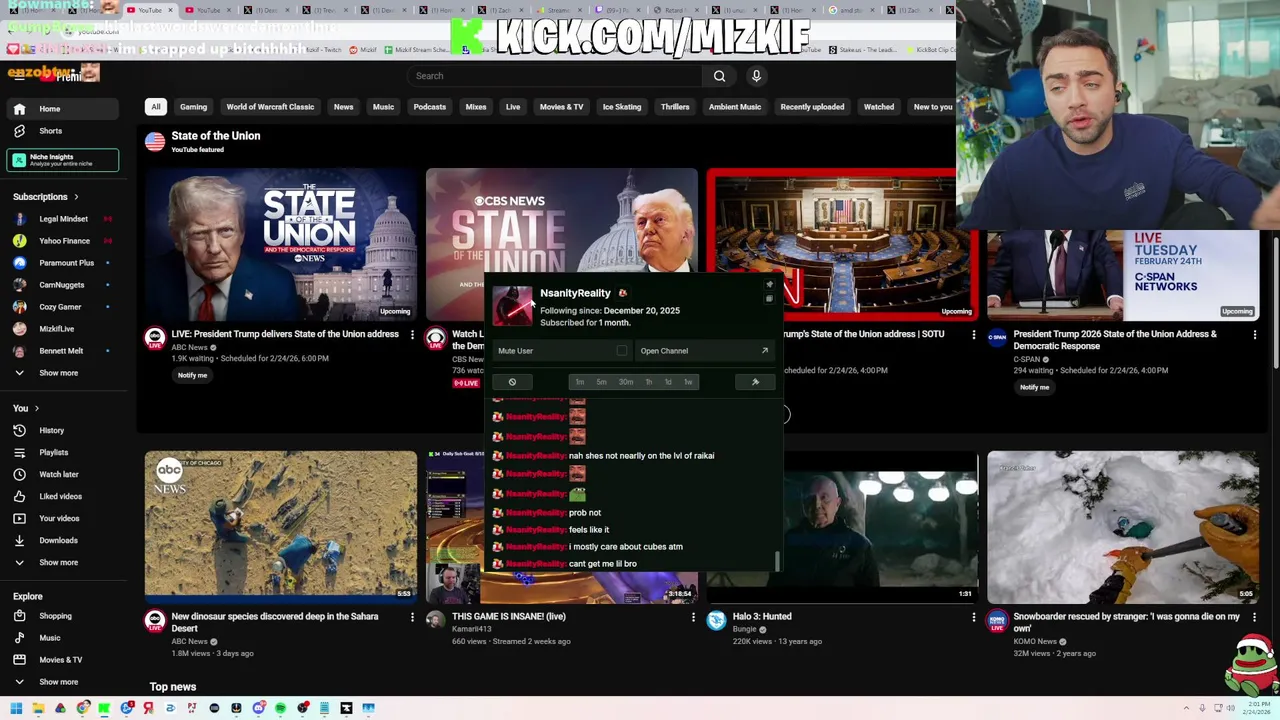The height and width of the screenshot is (720, 1280).
Task: Select the Gaming filter chip
Action: (x=193, y=107)
